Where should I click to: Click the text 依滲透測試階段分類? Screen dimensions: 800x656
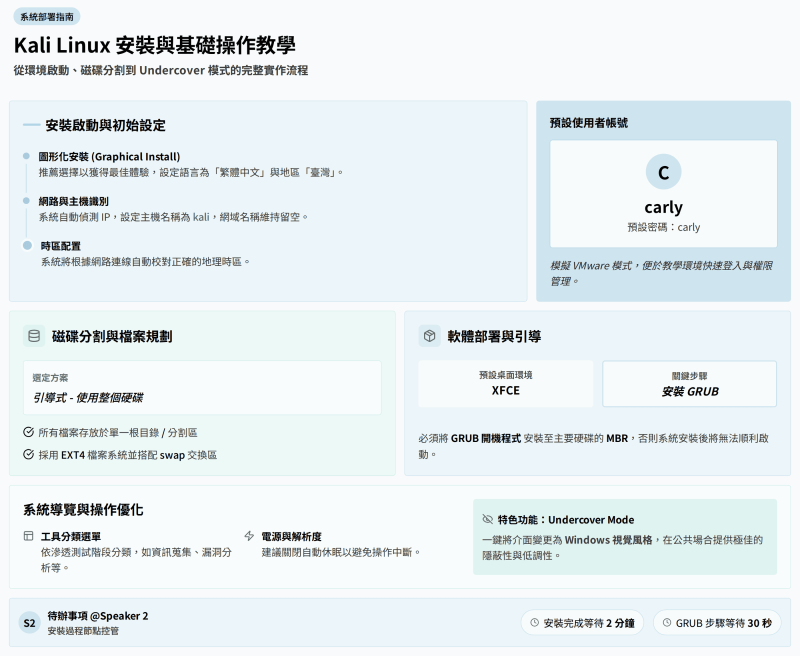[x=136, y=560]
